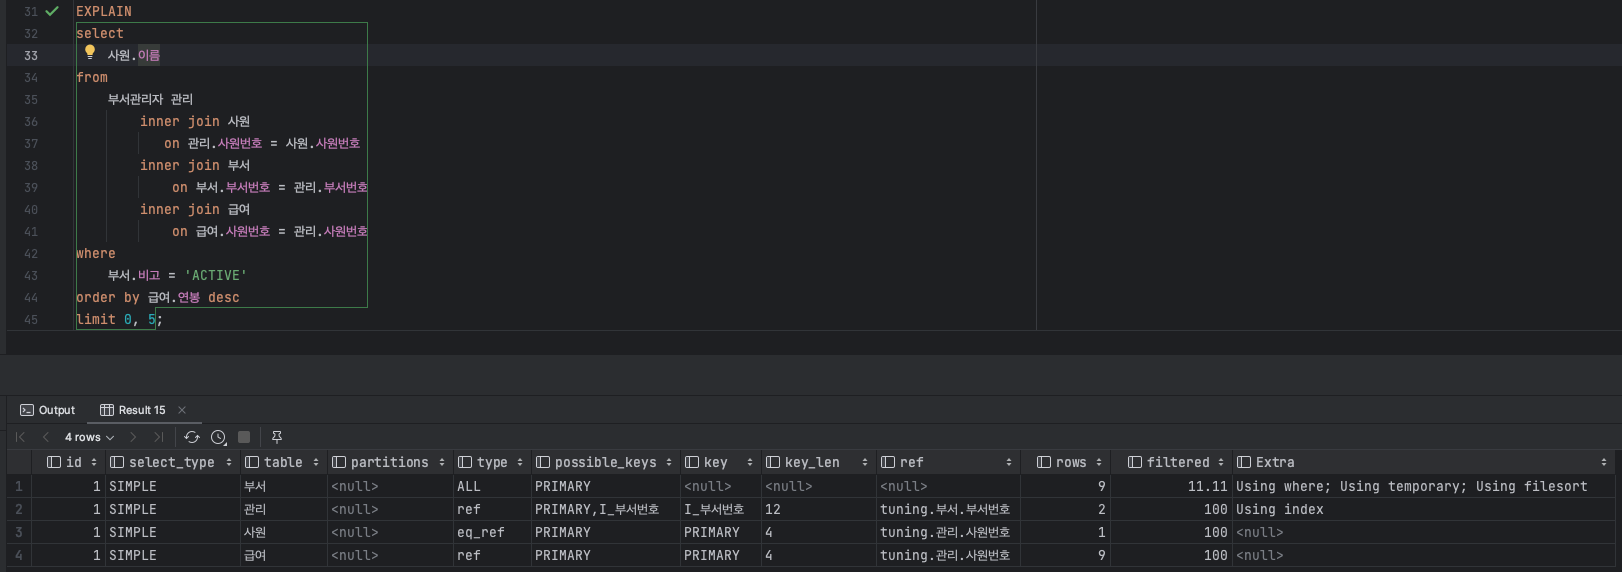This screenshot has width=1622, height=572.
Task: Click the key cell 'I_부서번호'
Action: (x=720, y=509)
